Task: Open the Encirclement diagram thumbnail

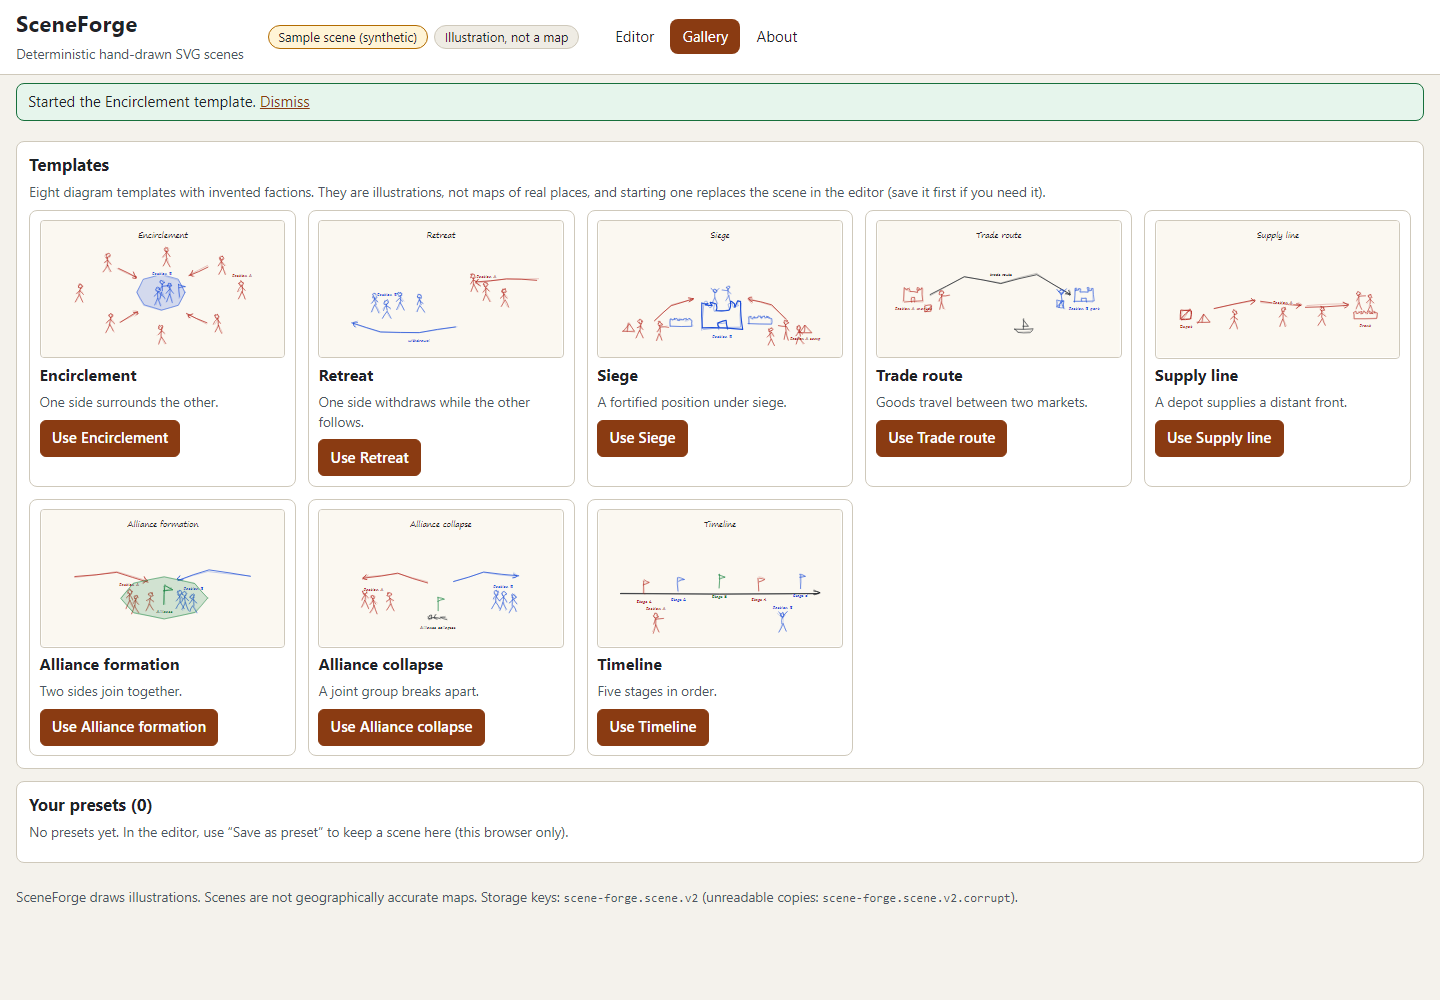Action: [x=163, y=289]
